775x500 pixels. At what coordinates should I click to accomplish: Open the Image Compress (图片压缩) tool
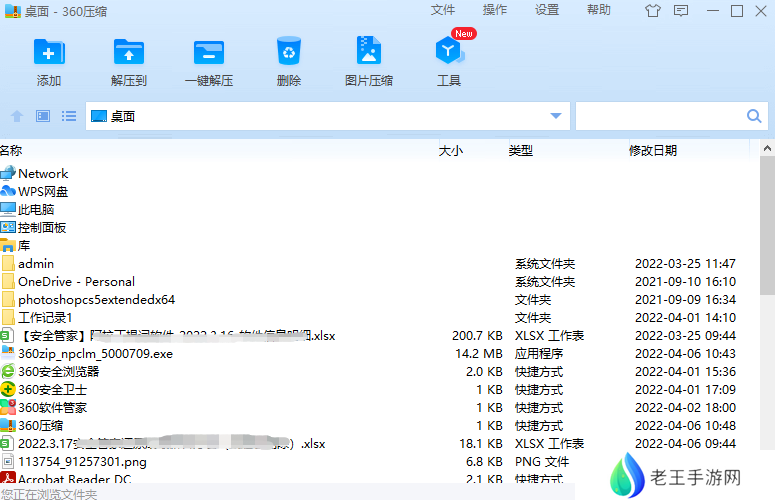(x=369, y=50)
